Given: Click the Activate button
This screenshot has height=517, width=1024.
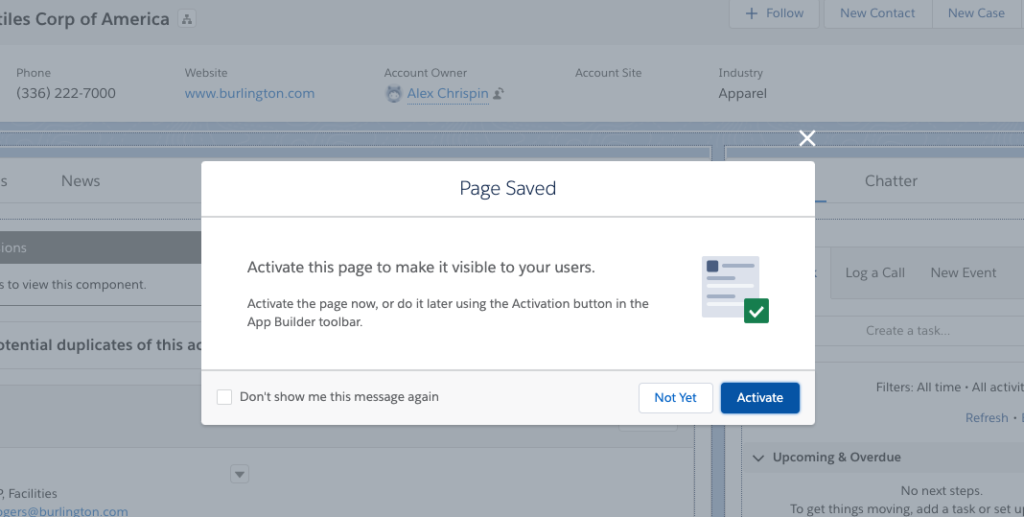Looking at the screenshot, I should (760, 398).
